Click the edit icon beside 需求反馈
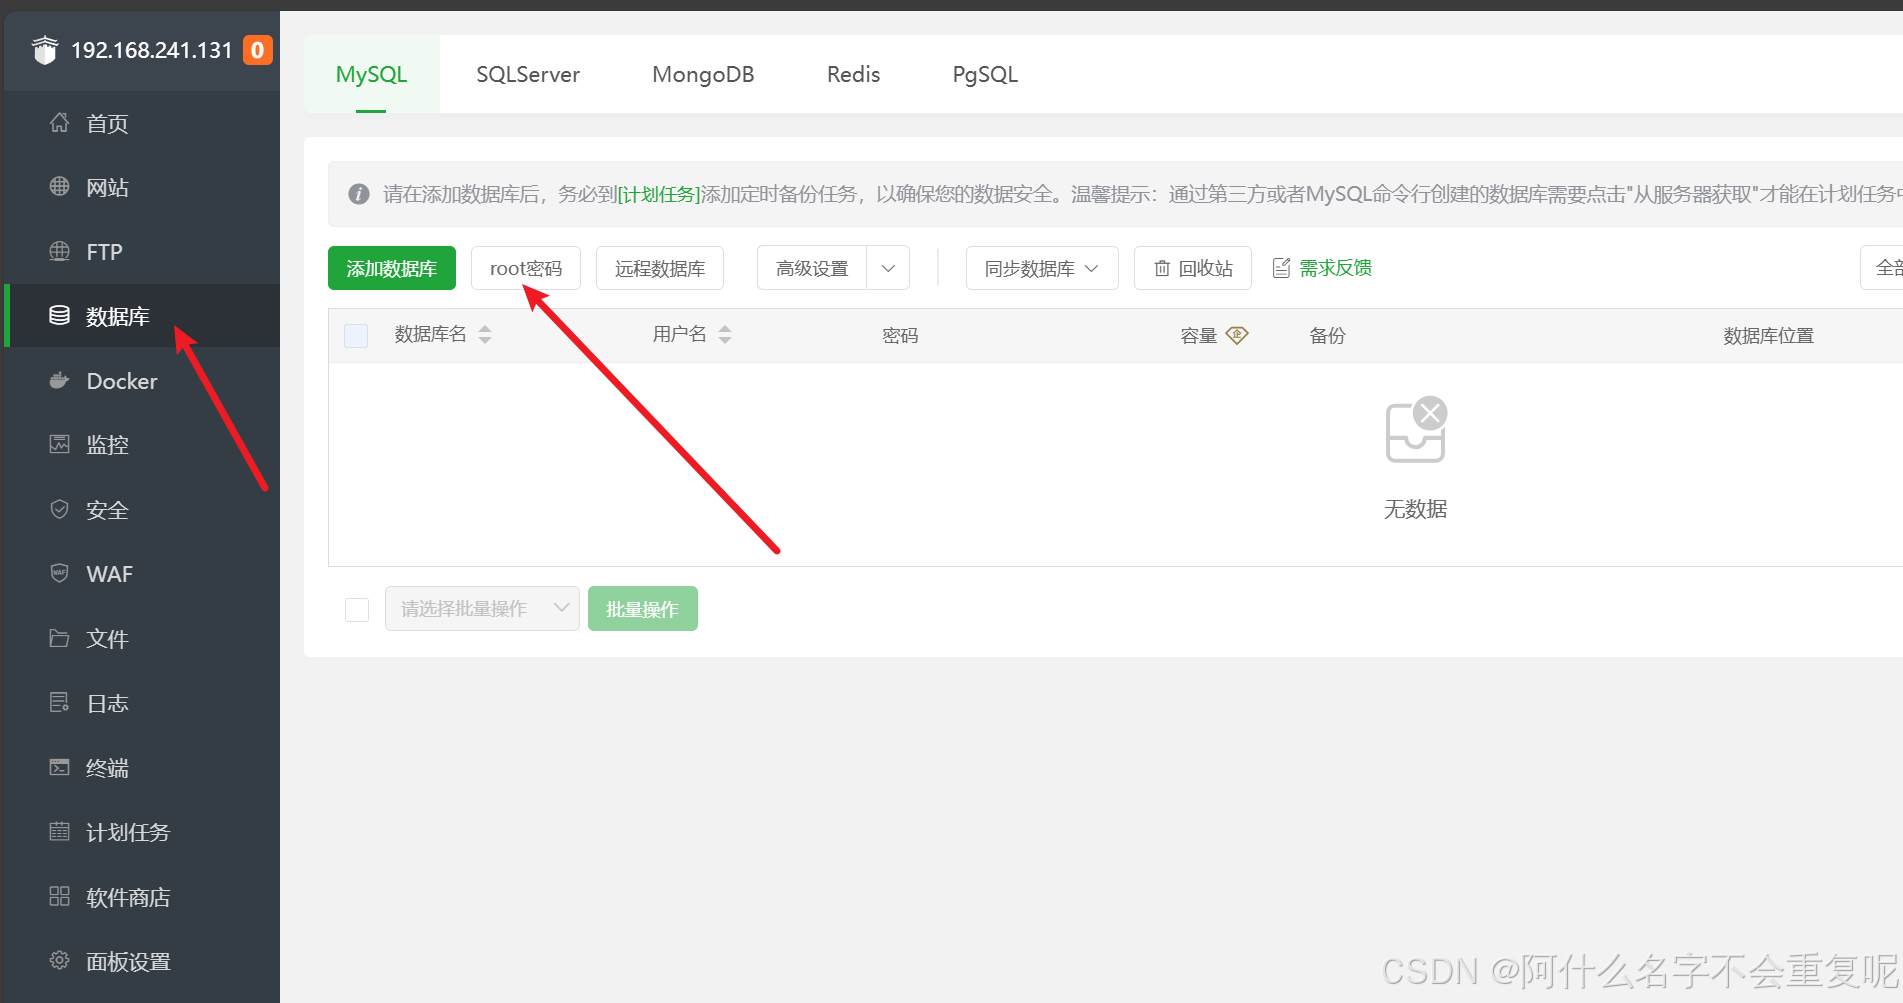This screenshot has width=1903, height=1003. coord(1281,268)
